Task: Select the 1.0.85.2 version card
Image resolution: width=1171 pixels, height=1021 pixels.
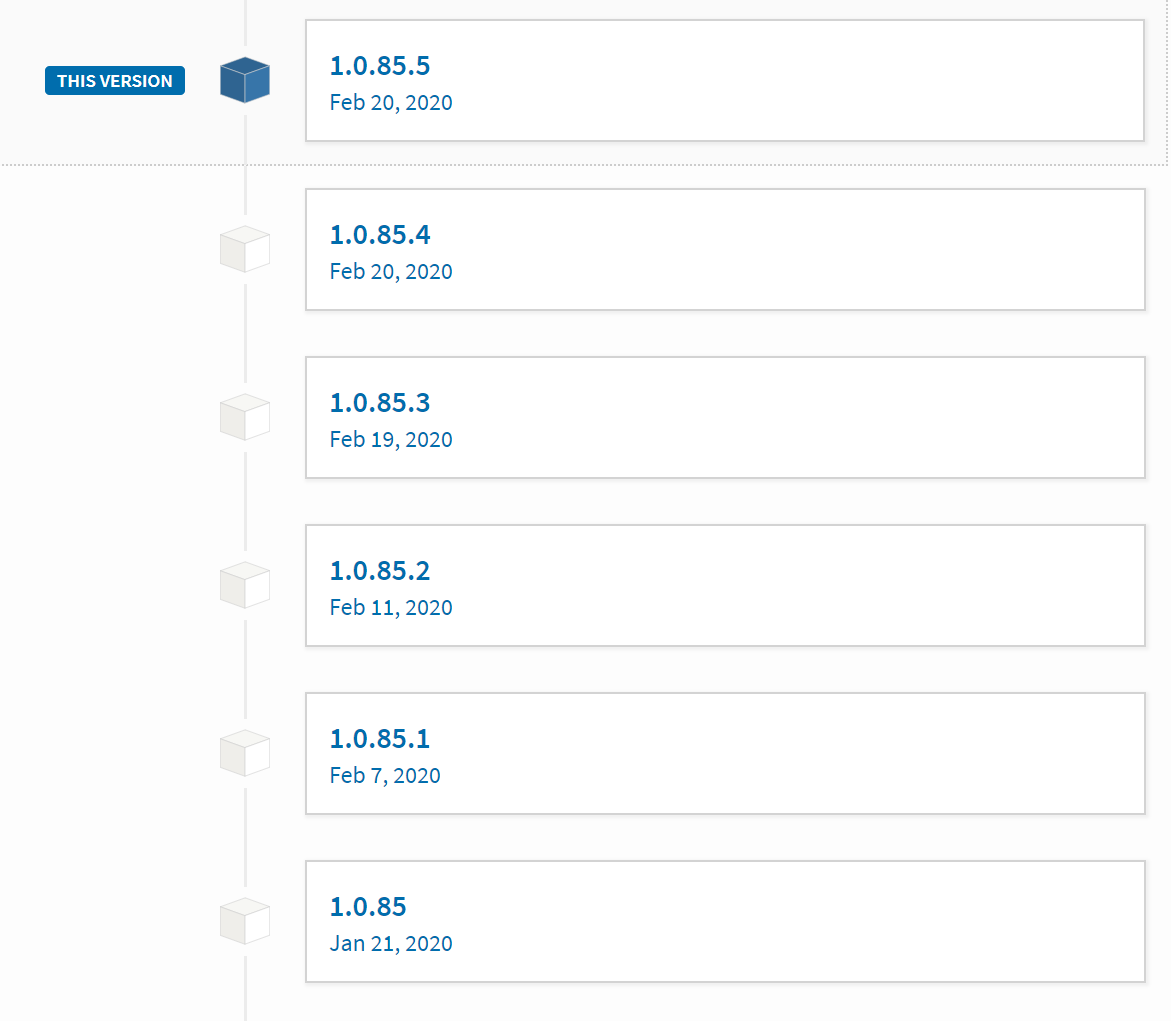Action: (x=725, y=585)
